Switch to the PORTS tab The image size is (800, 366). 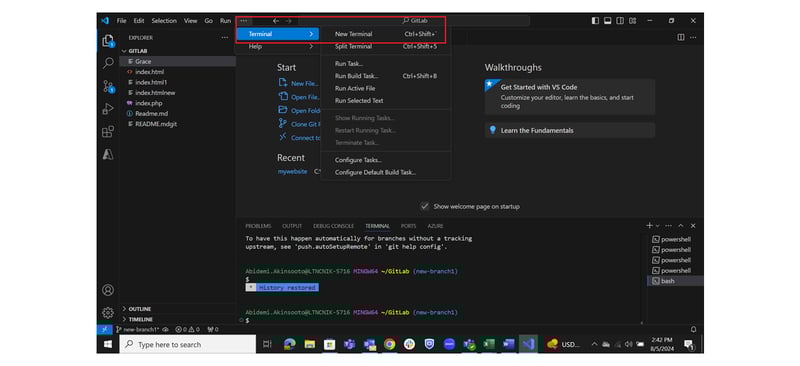(408, 226)
